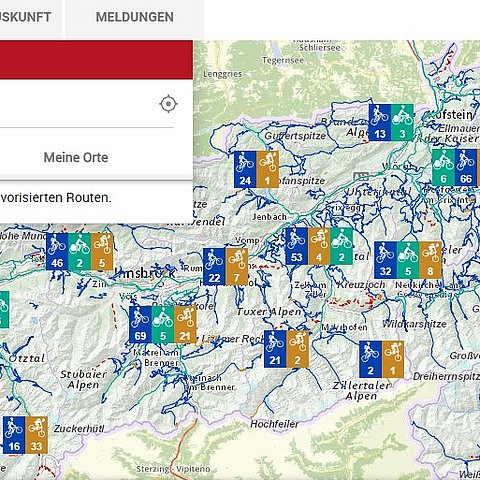This screenshot has width=480, height=480.
Task: Click green marker with 5 beside 32
Action: (408, 260)
